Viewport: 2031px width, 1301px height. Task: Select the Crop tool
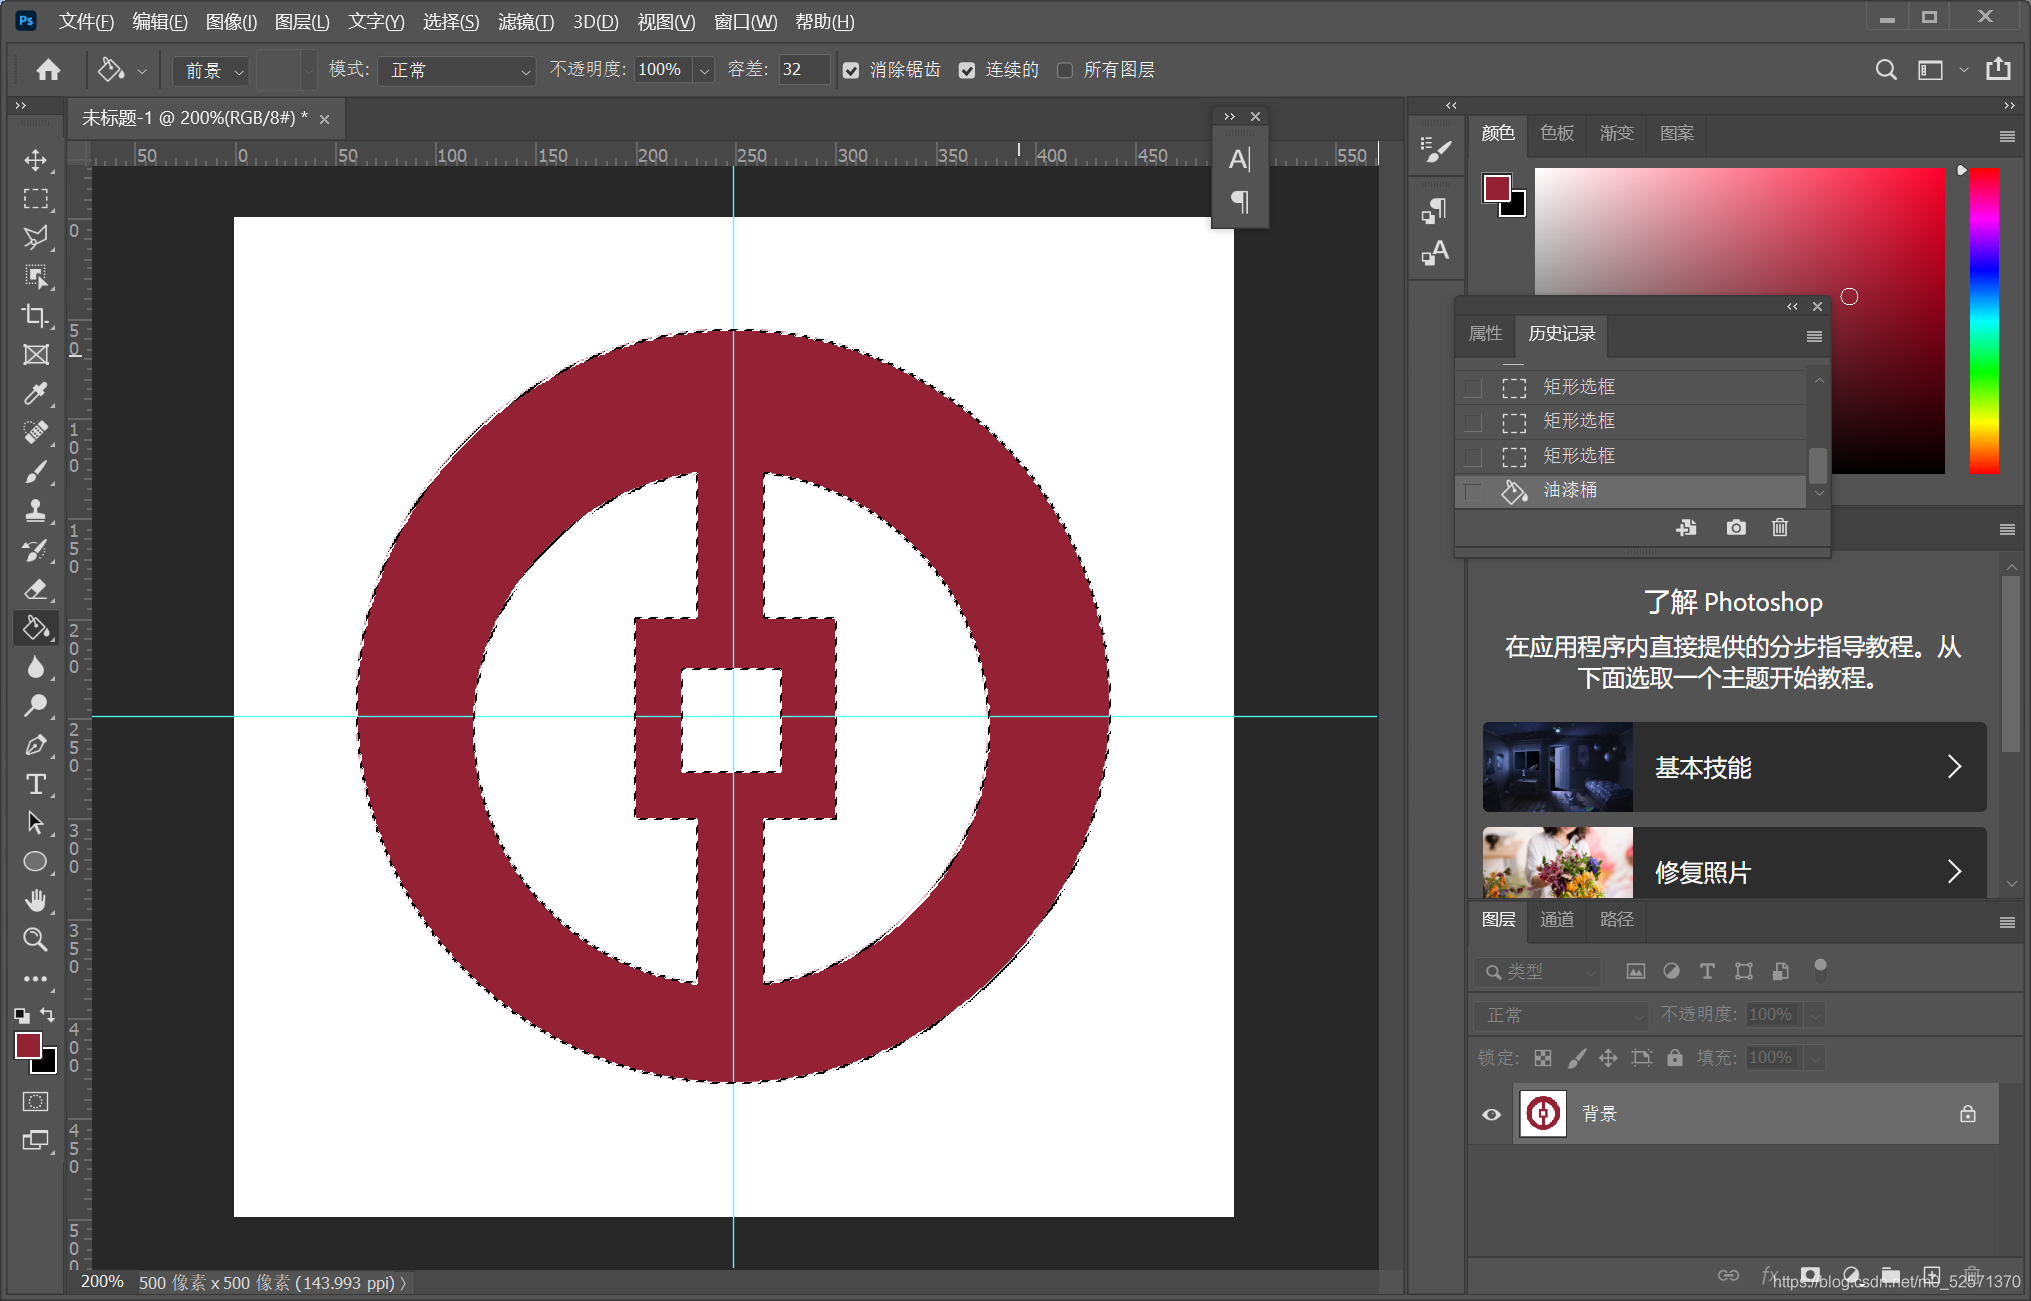click(x=36, y=316)
